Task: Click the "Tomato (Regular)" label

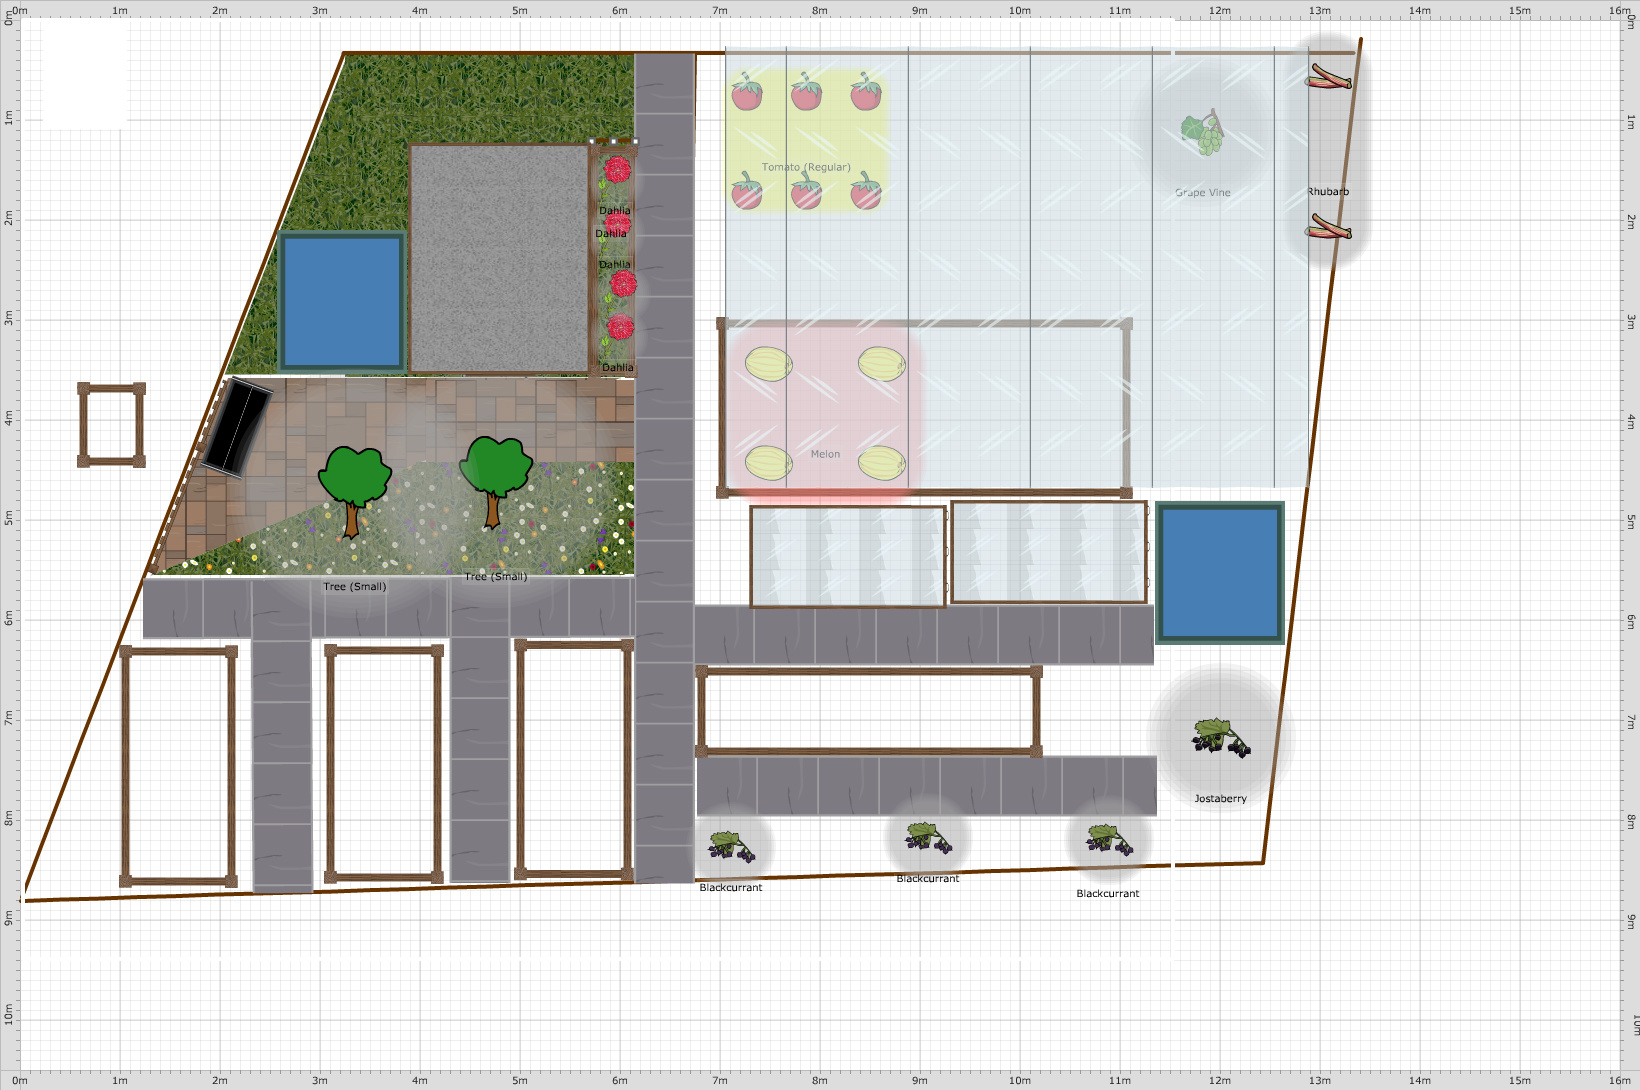Action: [x=806, y=167]
